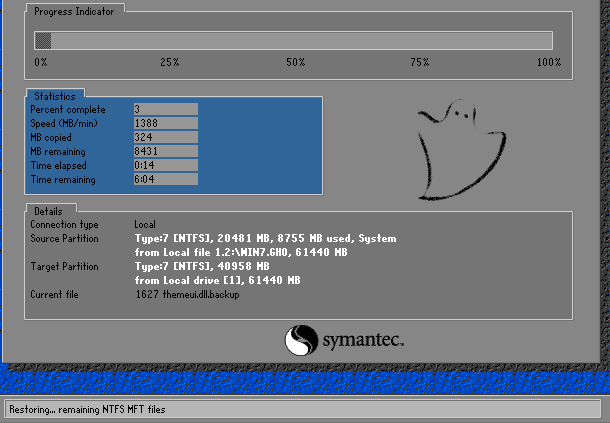Click the Symantec wordmark text
Screen dimensions: 610x423
tap(363, 342)
